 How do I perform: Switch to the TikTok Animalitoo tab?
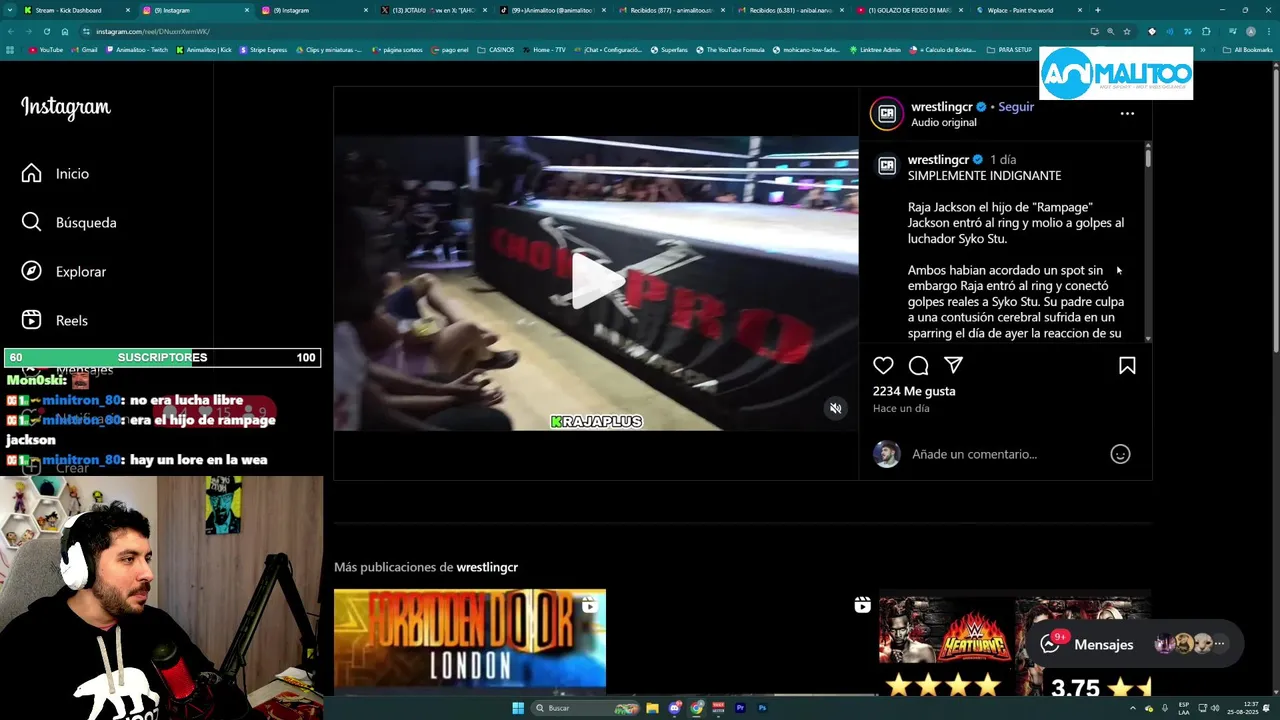coord(550,10)
